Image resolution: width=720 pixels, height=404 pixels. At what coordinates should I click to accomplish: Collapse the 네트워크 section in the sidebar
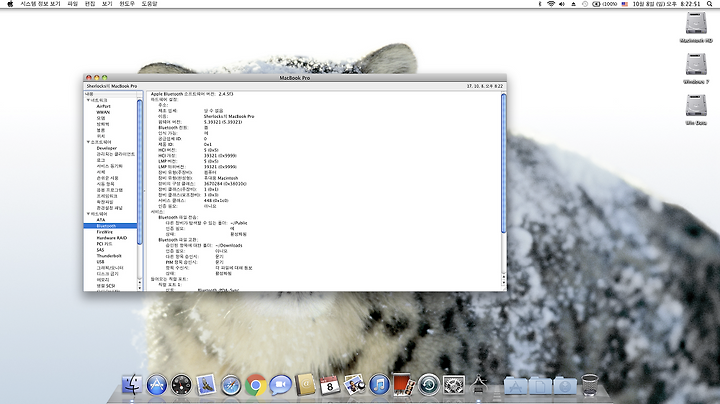(x=88, y=100)
